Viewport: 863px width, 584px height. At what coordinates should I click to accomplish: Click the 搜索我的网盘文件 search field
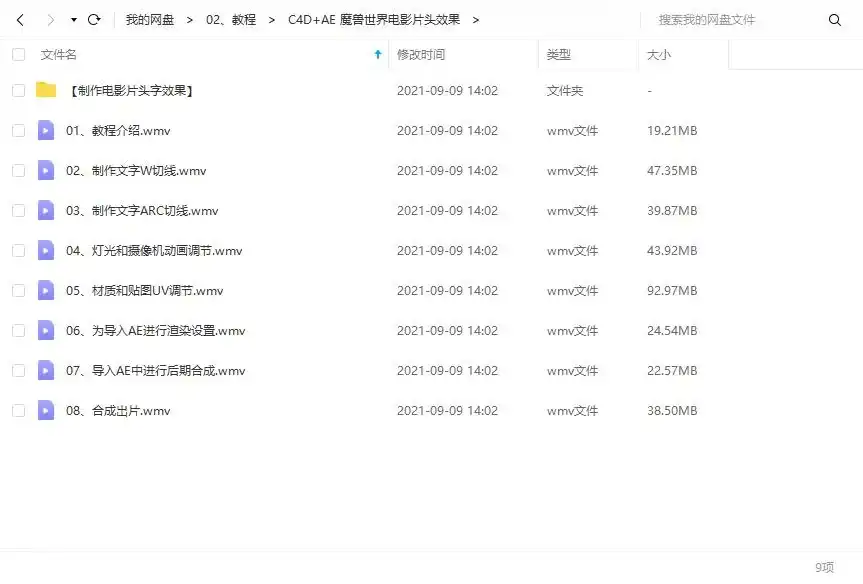[735, 20]
